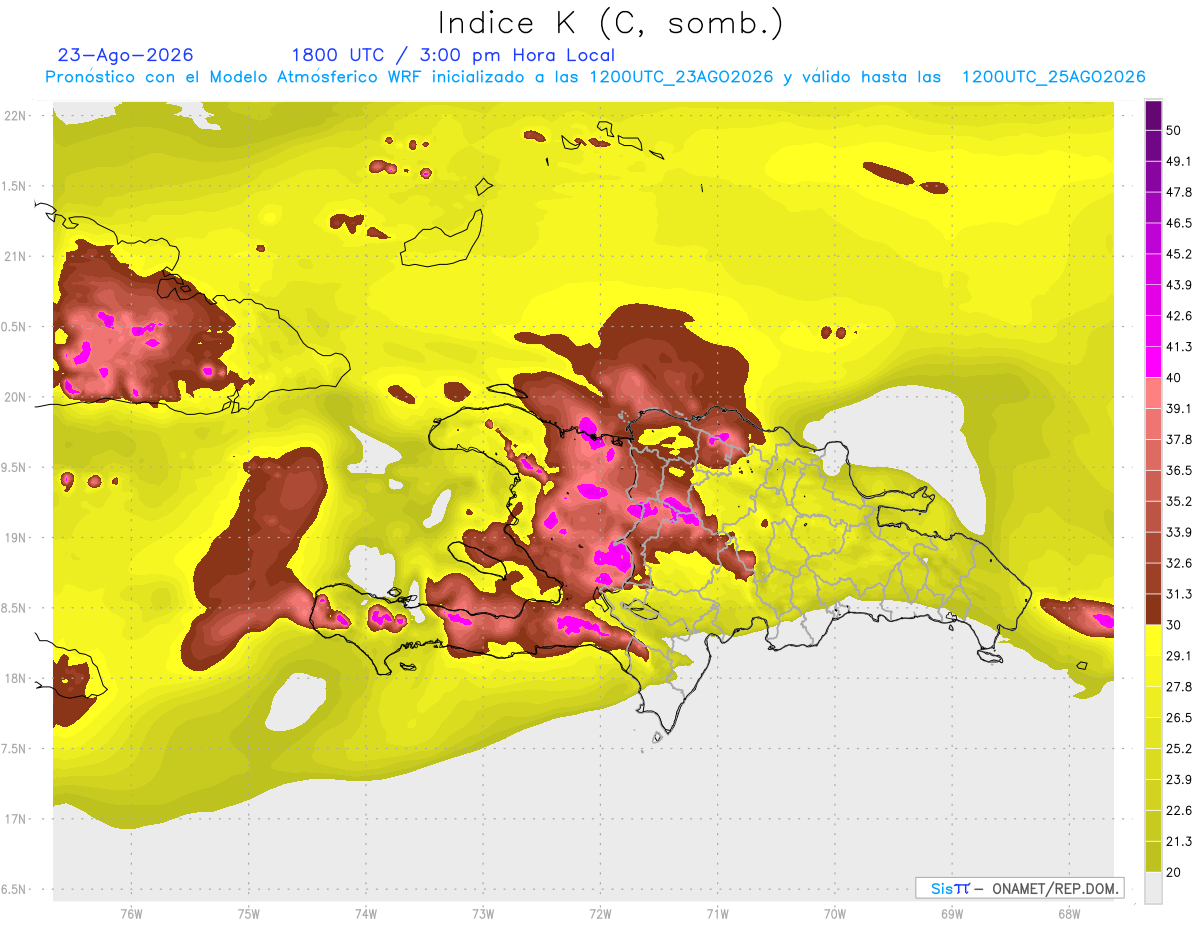Click the "70W" longitude label
1200x927 pixels.
(835, 913)
